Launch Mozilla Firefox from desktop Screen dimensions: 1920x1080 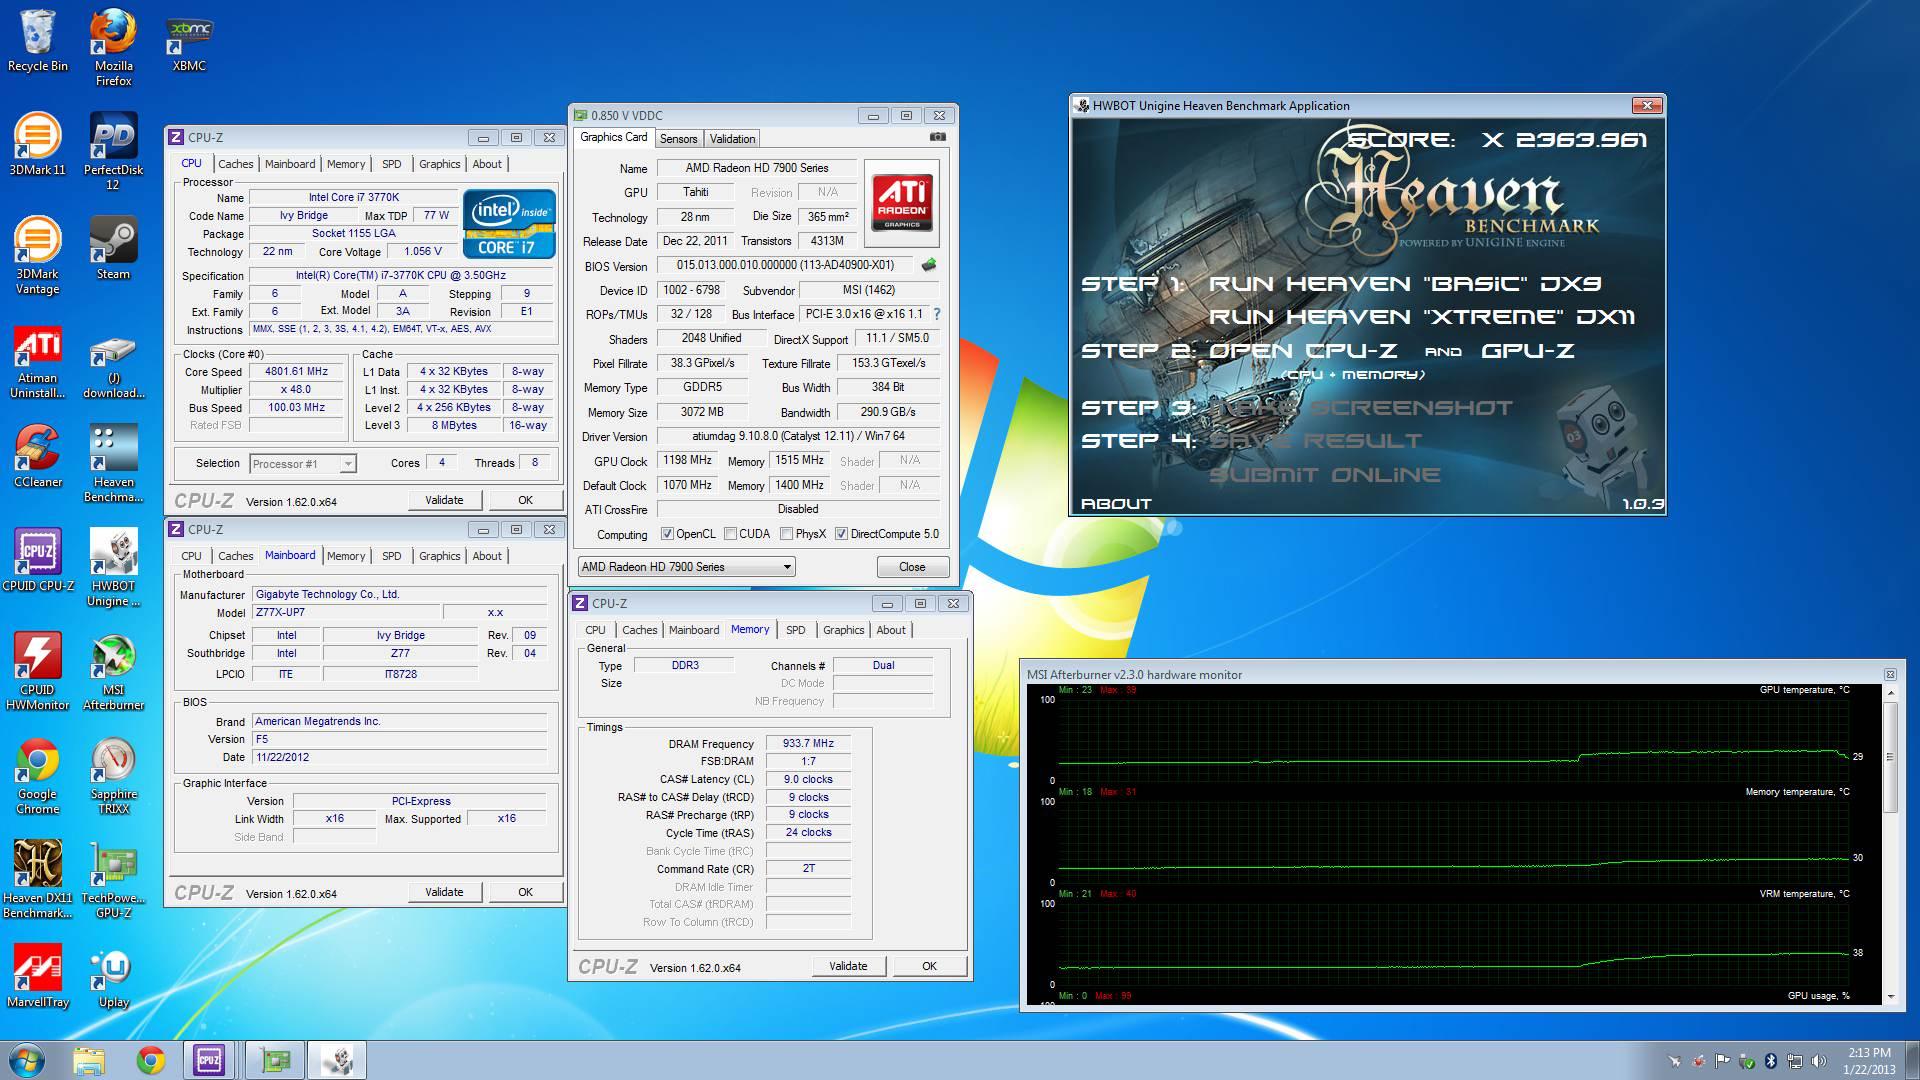pos(113,48)
